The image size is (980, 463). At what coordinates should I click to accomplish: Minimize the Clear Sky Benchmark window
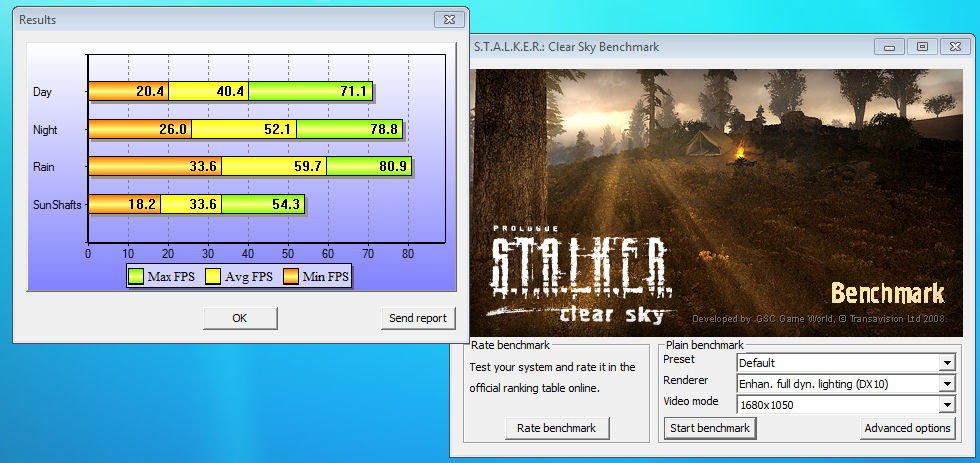(889, 47)
